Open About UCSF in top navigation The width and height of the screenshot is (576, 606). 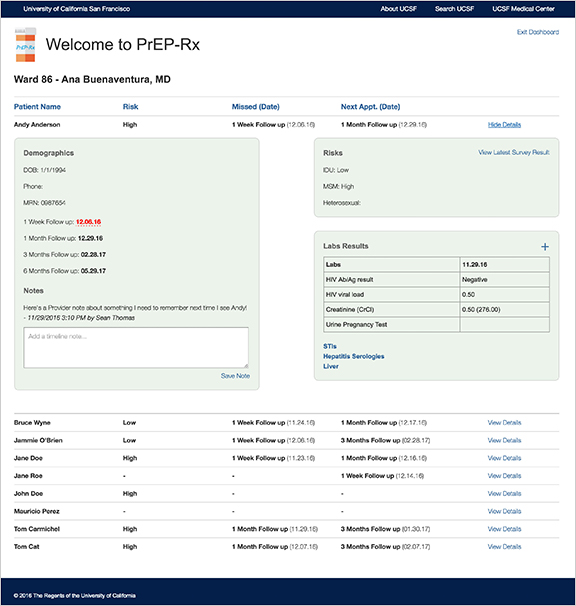[398, 9]
